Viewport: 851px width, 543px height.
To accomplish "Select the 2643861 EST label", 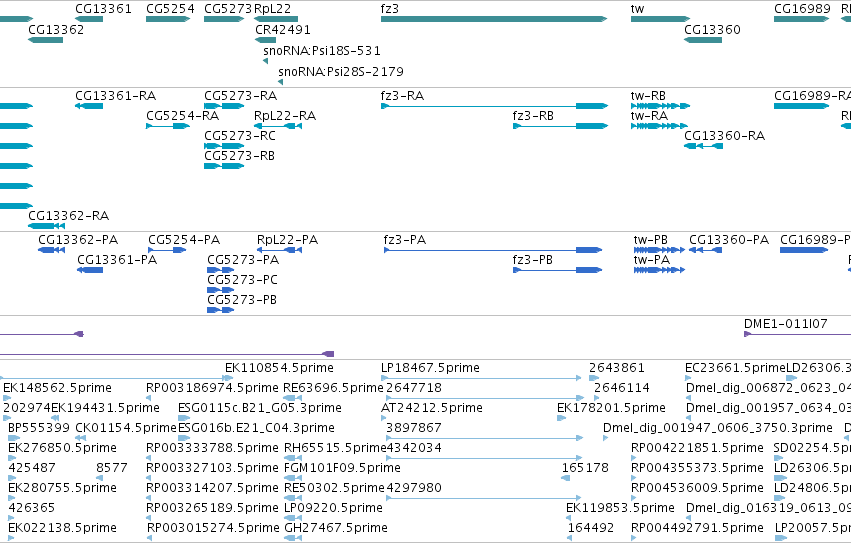I will coord(617,368).
